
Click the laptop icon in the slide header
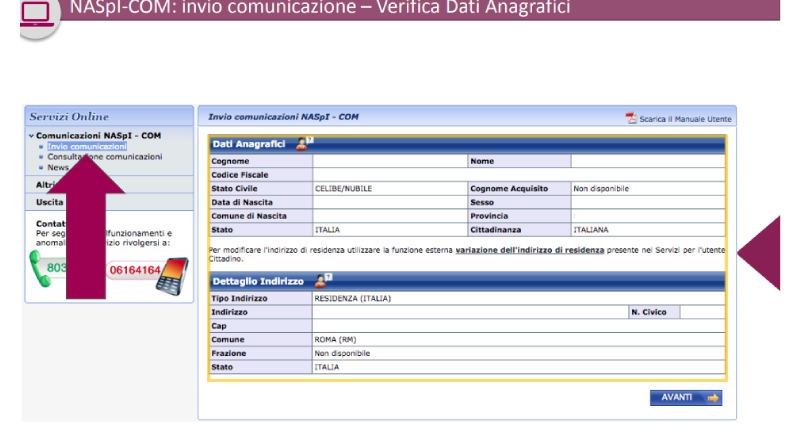coord(37,13)
